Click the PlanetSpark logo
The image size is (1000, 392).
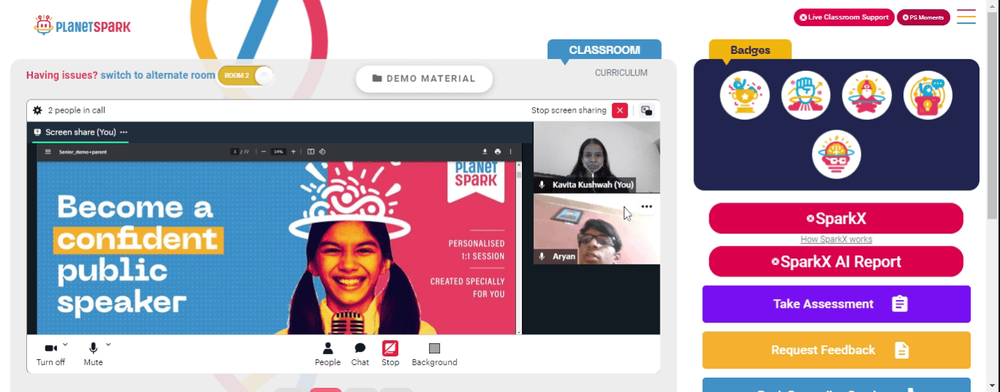click(82, 25)
